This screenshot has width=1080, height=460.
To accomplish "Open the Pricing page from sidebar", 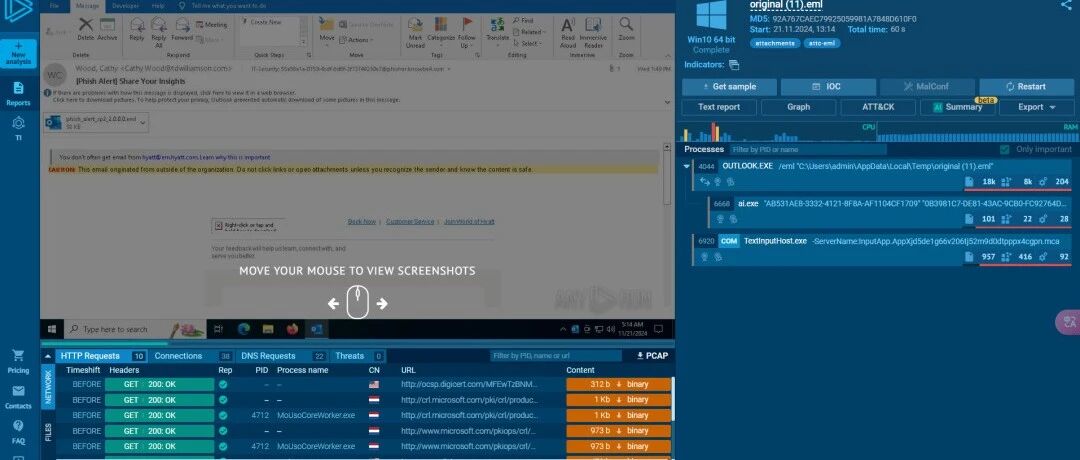I will 19,361.
